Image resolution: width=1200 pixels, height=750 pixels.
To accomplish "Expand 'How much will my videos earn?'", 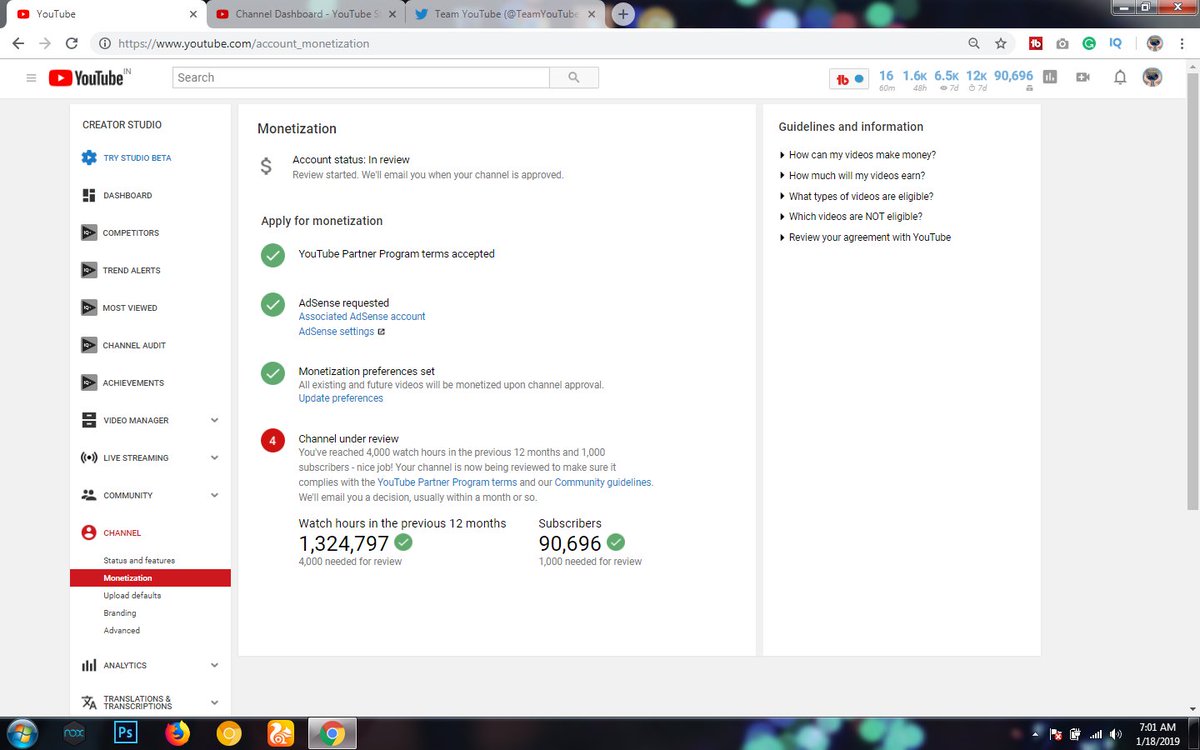I will 857,176.
